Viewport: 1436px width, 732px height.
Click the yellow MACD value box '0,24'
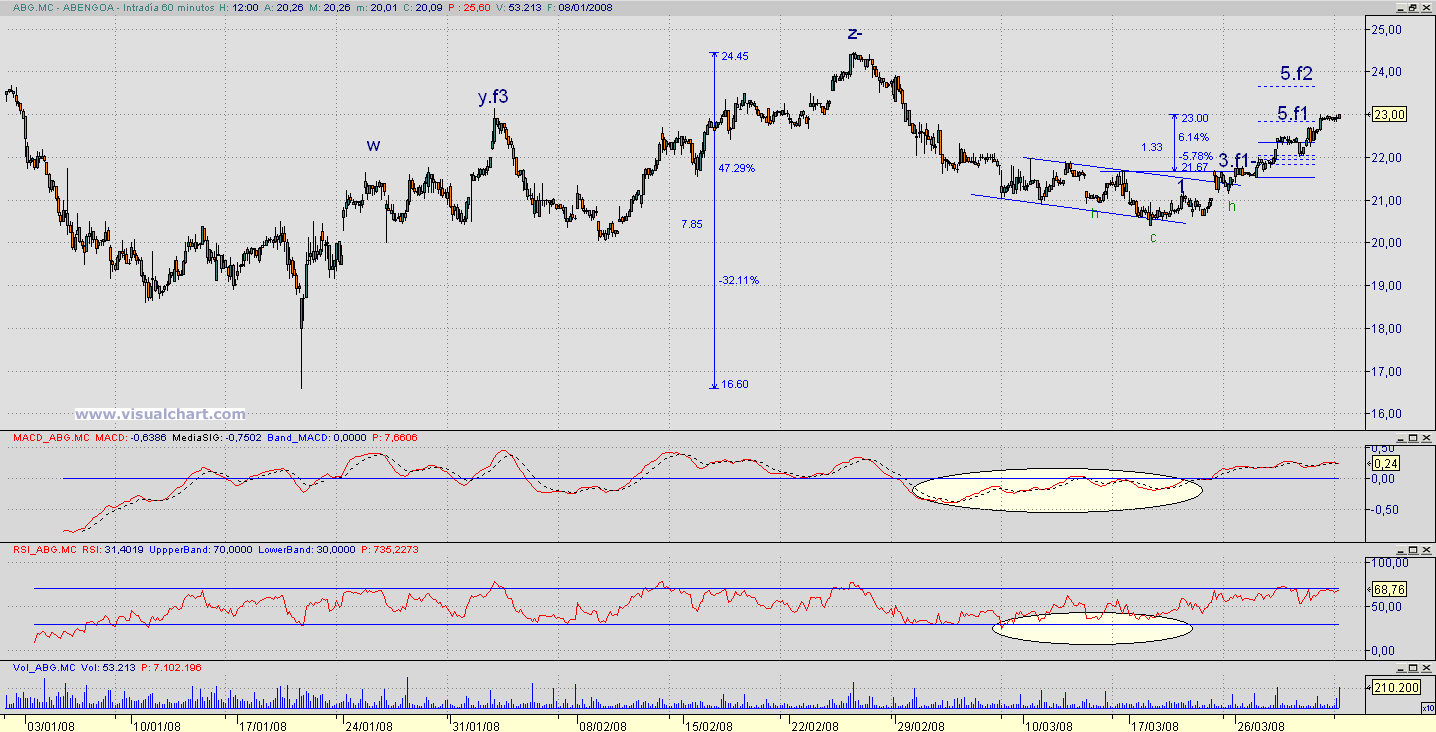[1386, 463]
